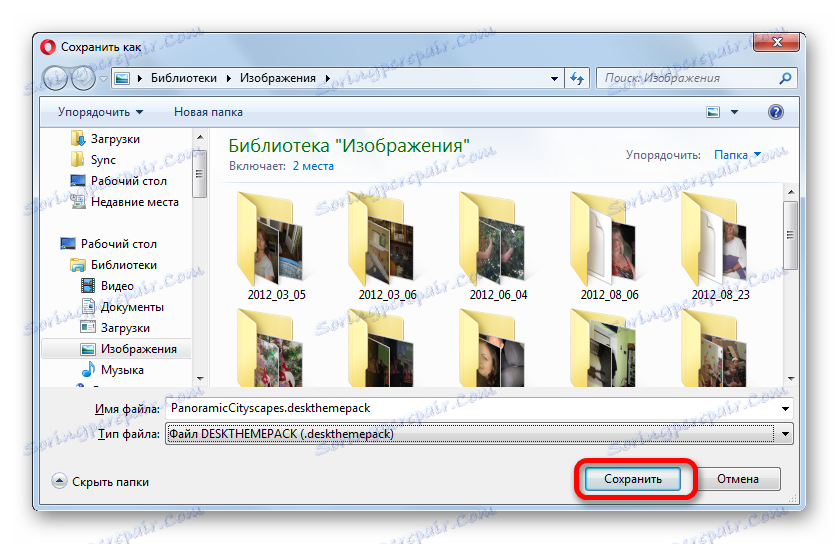Click the refresh button next to address bar
839x544 pixels.
(x=577, y=78)
